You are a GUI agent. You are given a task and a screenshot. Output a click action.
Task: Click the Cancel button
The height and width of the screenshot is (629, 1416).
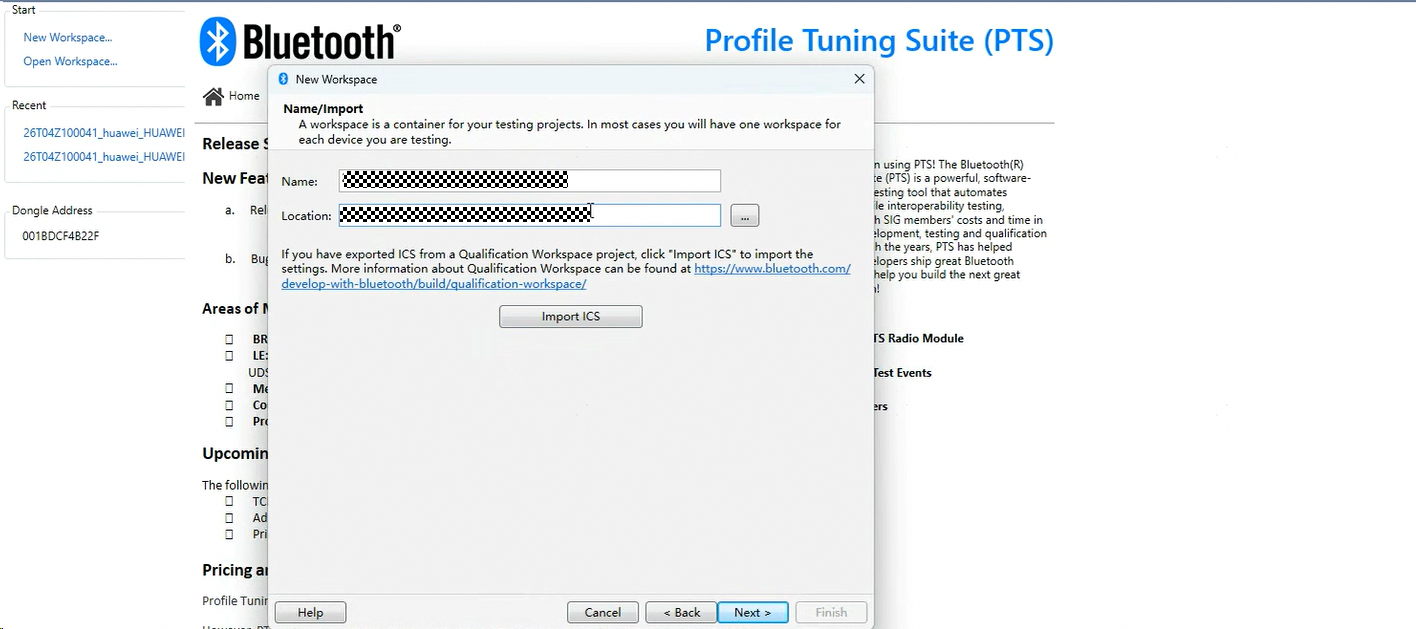(x=603, y=612)
